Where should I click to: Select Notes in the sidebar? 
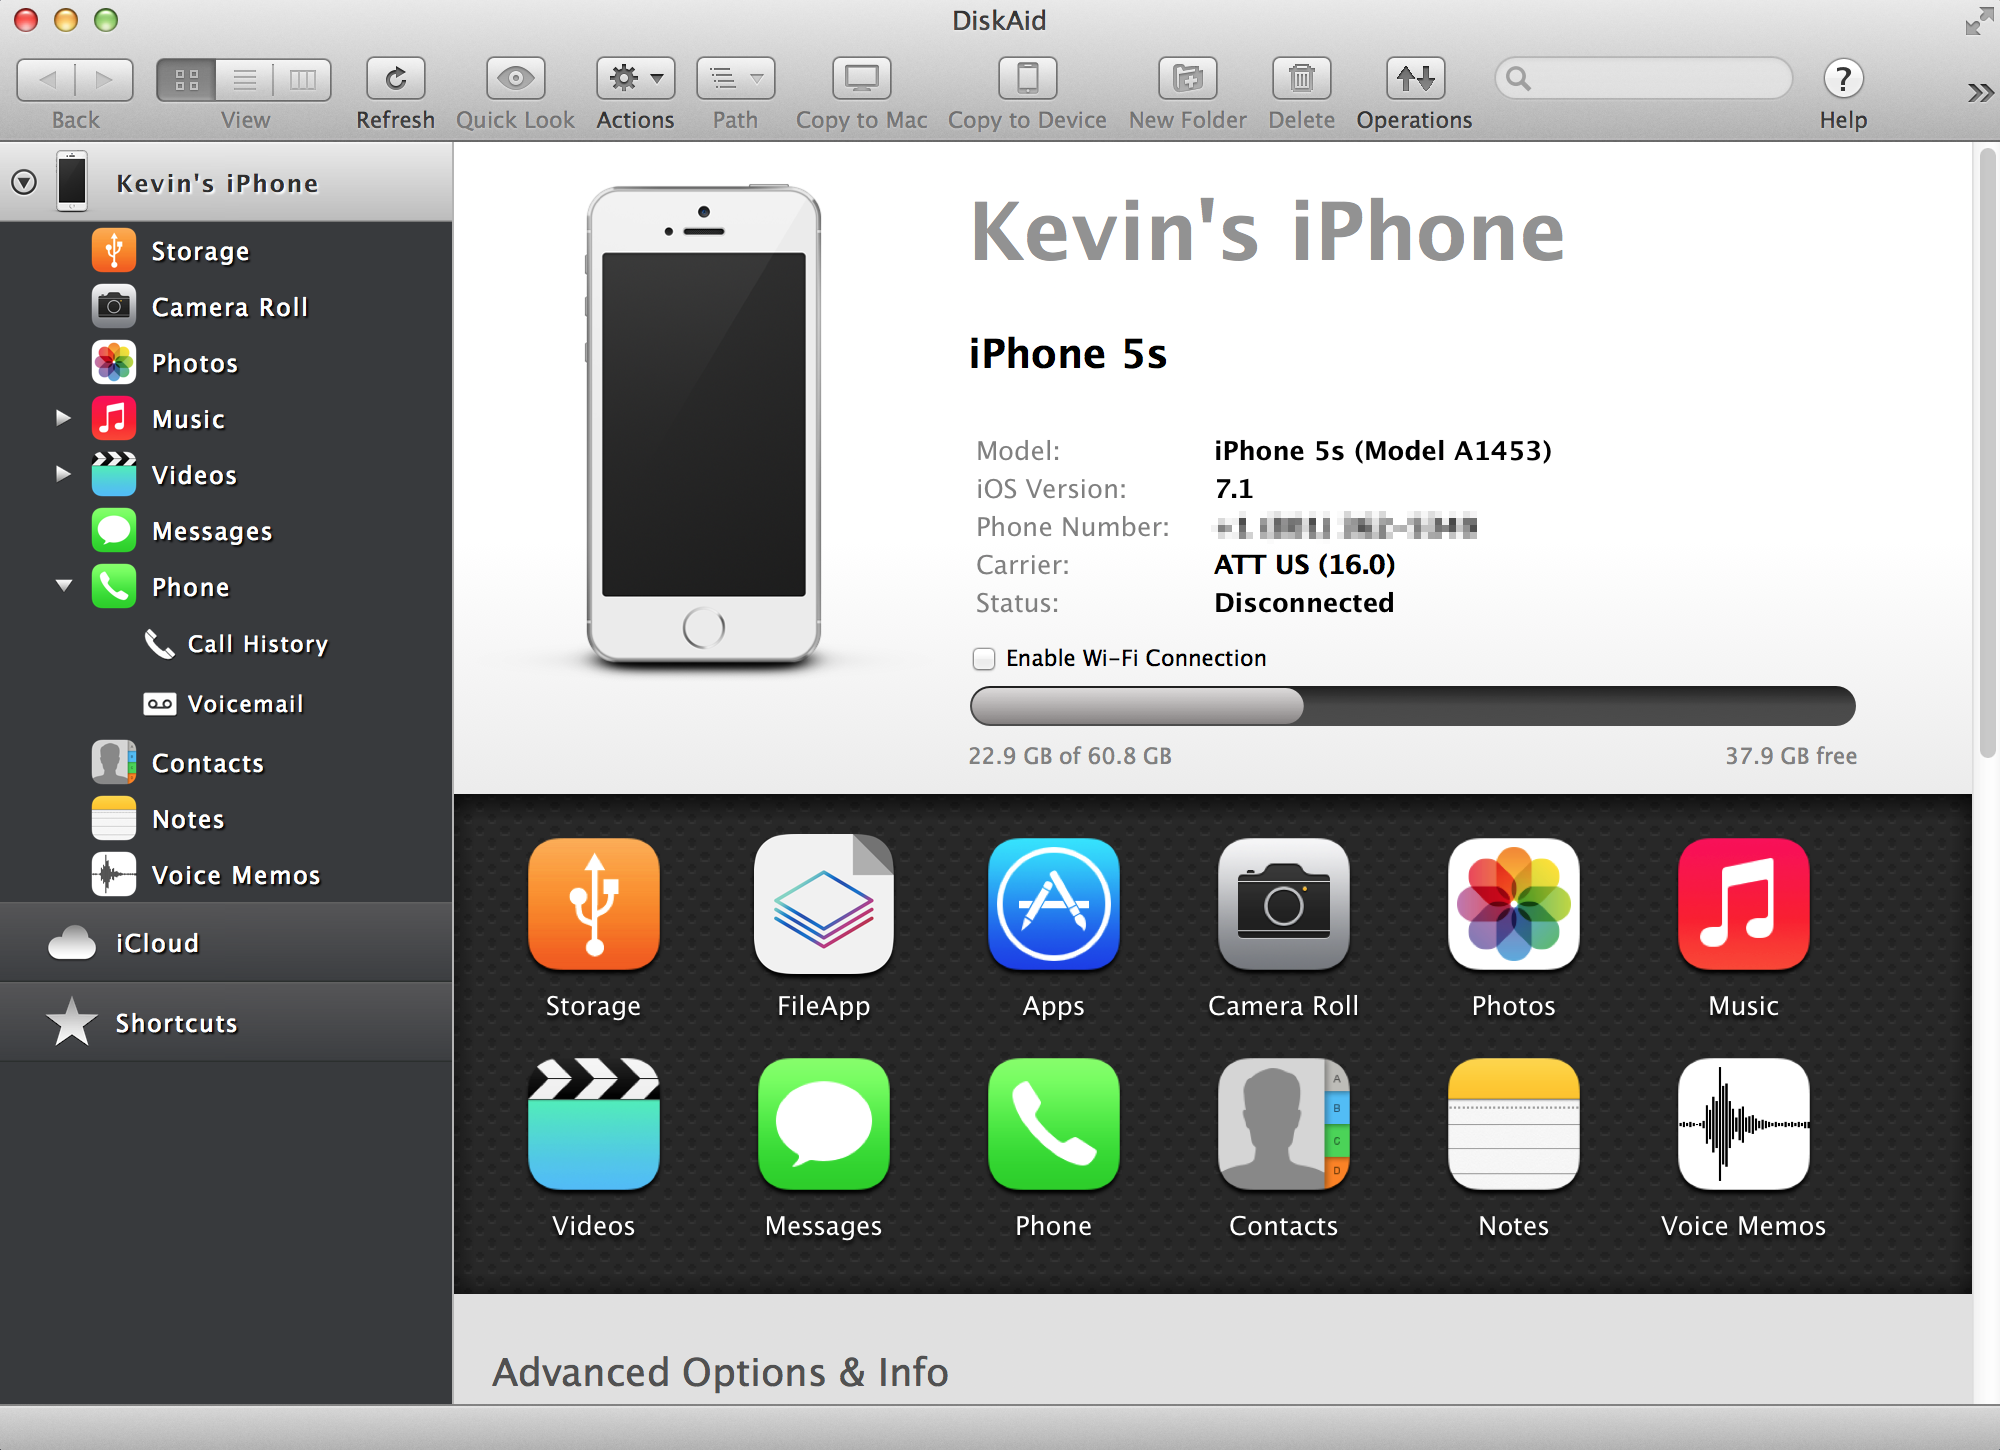pyautogui.click(x=226, y=819)
